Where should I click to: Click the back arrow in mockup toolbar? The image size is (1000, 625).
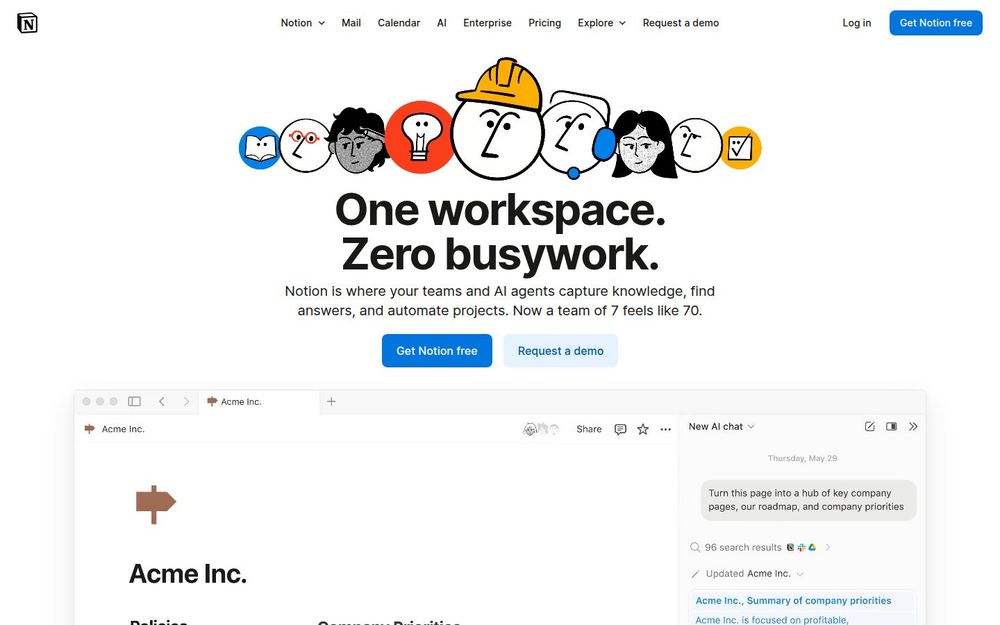162,401
